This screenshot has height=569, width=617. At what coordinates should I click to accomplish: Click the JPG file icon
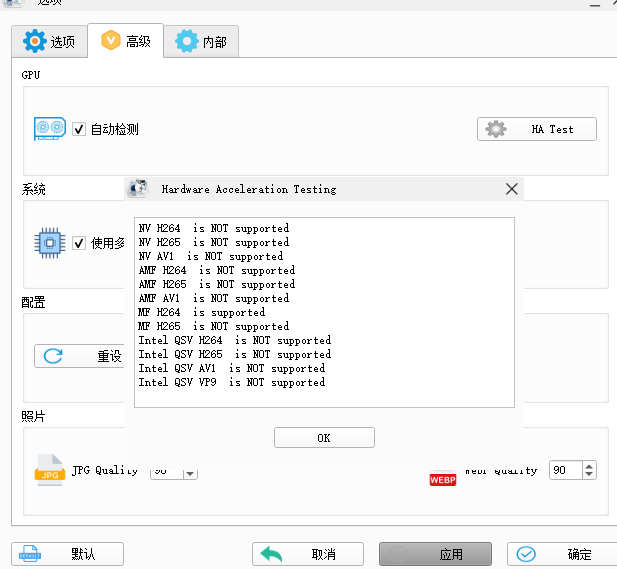pos(50,470)
